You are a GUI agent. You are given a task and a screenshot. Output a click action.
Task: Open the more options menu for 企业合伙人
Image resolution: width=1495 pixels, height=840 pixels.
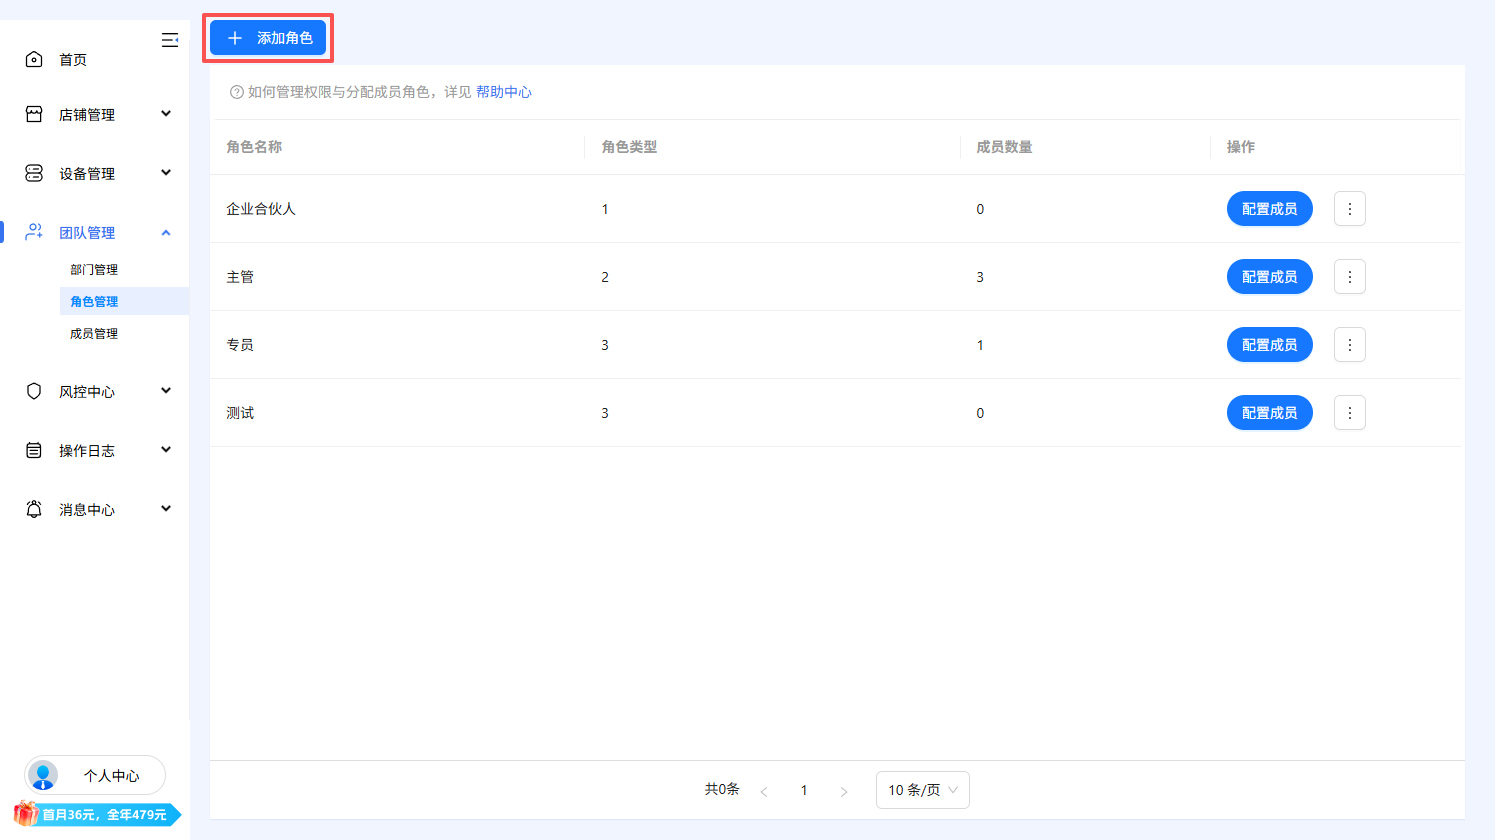(x=1349, y=208)
